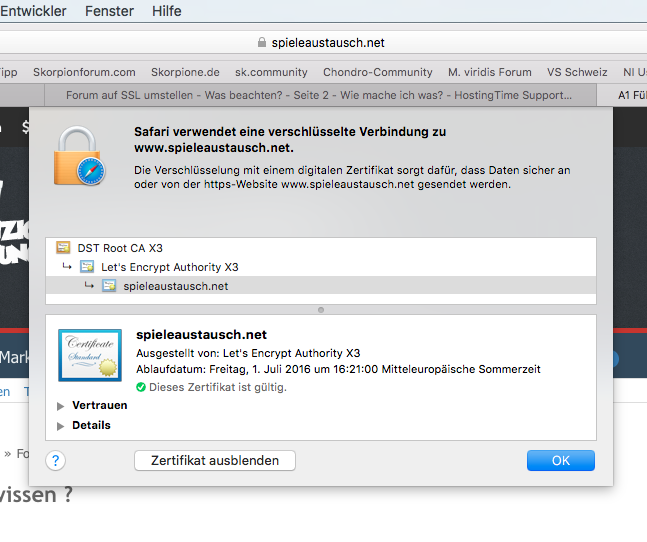Expand the Details section
Viewport: 647px width, 542px height.
pos(61,426)
